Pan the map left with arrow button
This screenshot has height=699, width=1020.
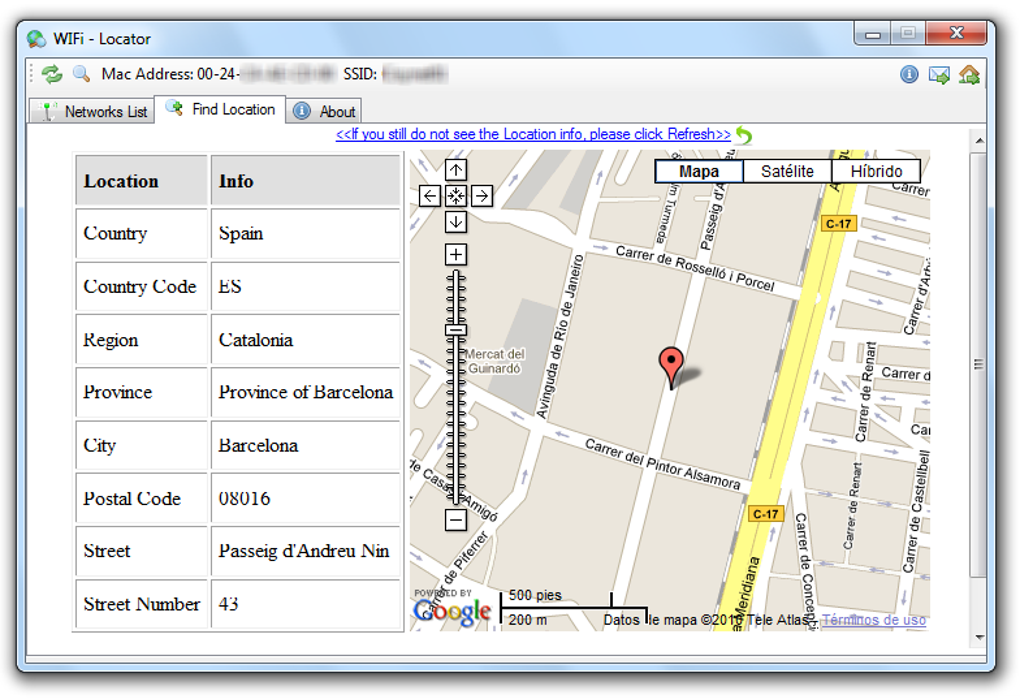click(x=430, y=196)
